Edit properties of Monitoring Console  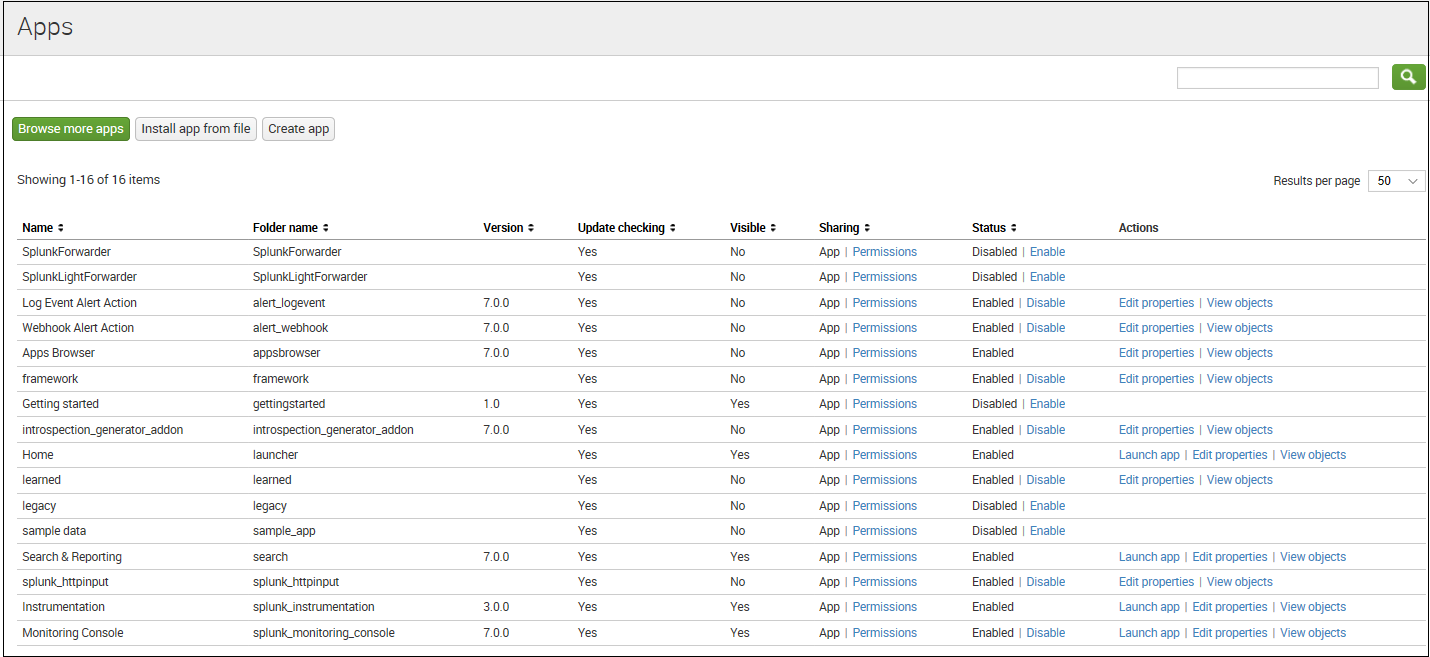[x=1230, y=633]
